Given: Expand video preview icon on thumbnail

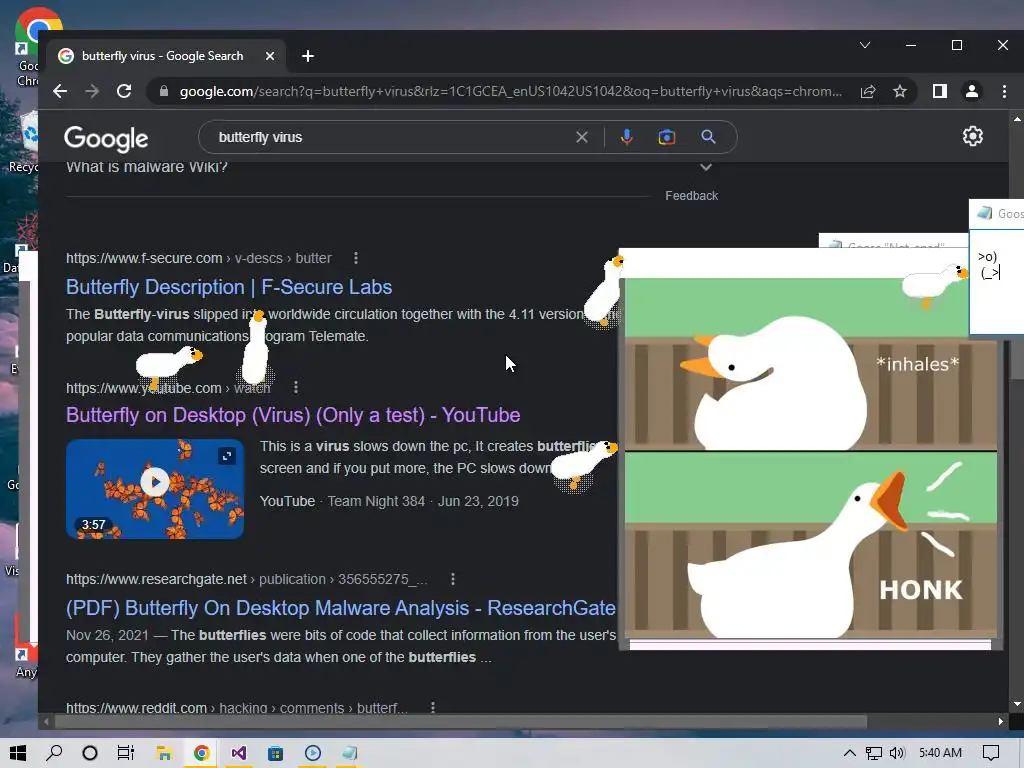Looking at the screenshot, I should pos(227,456).
